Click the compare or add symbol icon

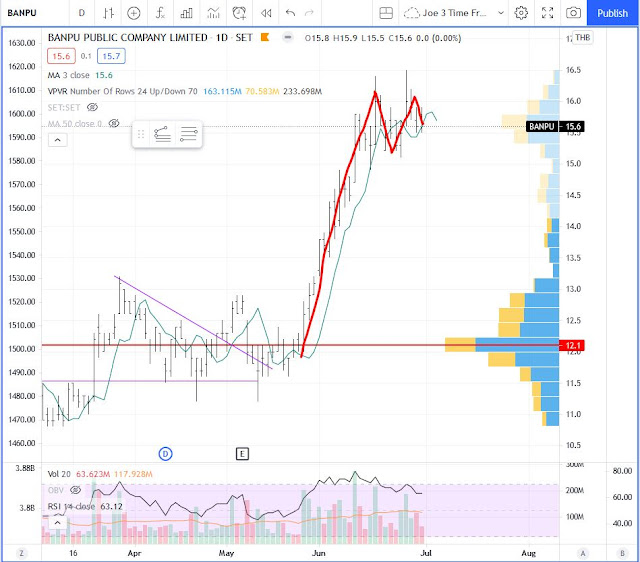point(134,13)
